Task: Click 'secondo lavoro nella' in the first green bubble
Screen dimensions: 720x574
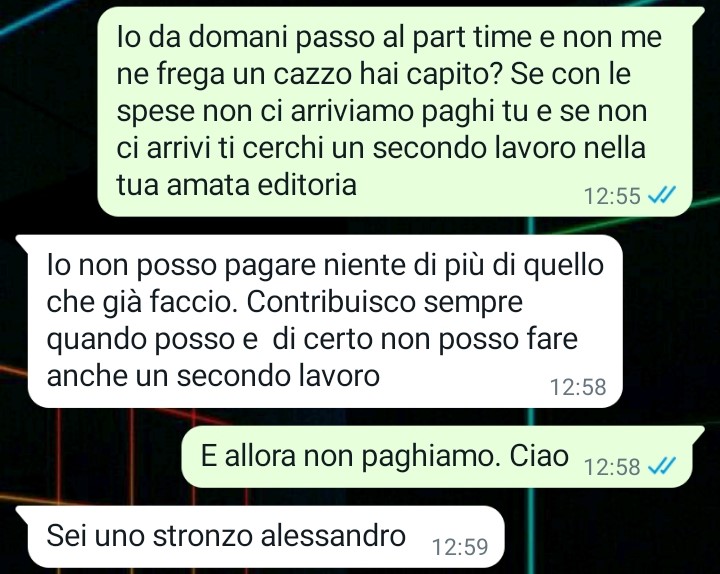Action: pos(509,148)
